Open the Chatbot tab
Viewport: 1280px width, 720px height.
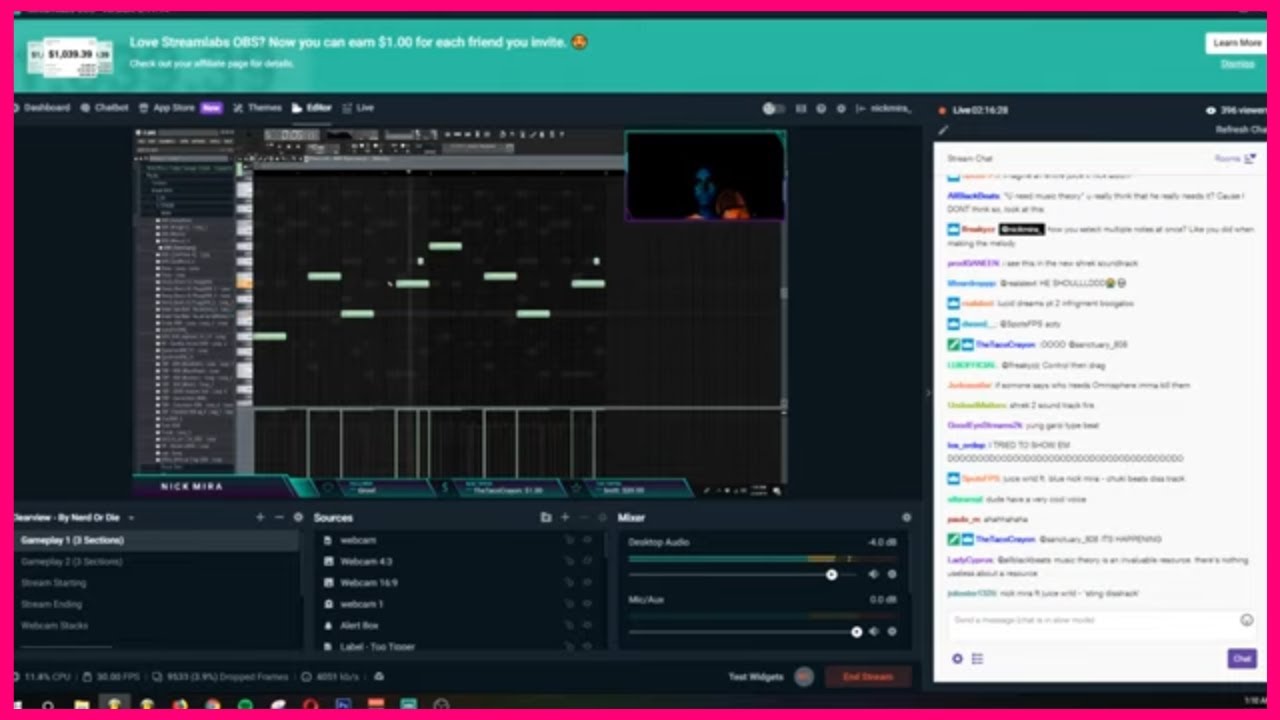coord(105,108)
